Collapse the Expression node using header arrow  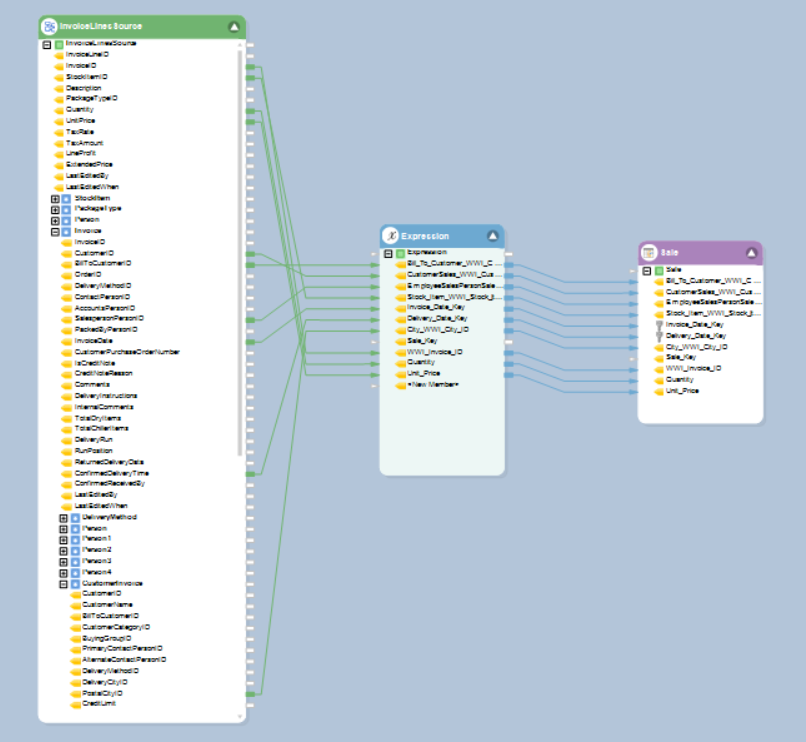click(493, 236)
